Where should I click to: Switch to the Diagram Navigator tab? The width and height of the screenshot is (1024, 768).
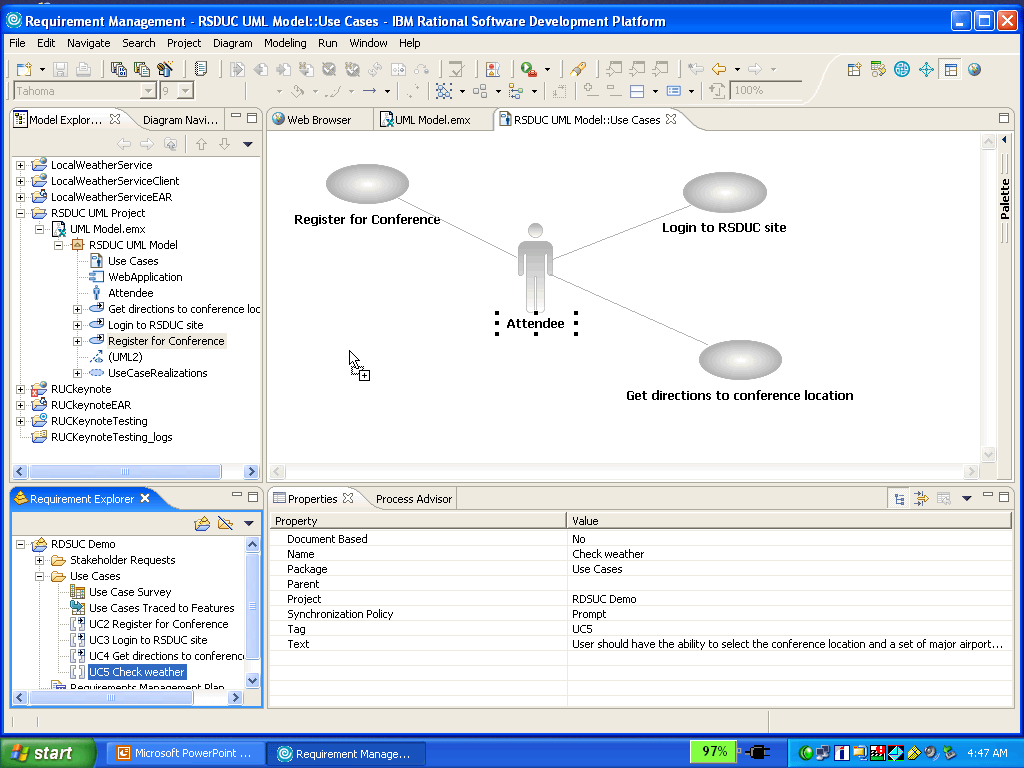[x=180, y=120]
